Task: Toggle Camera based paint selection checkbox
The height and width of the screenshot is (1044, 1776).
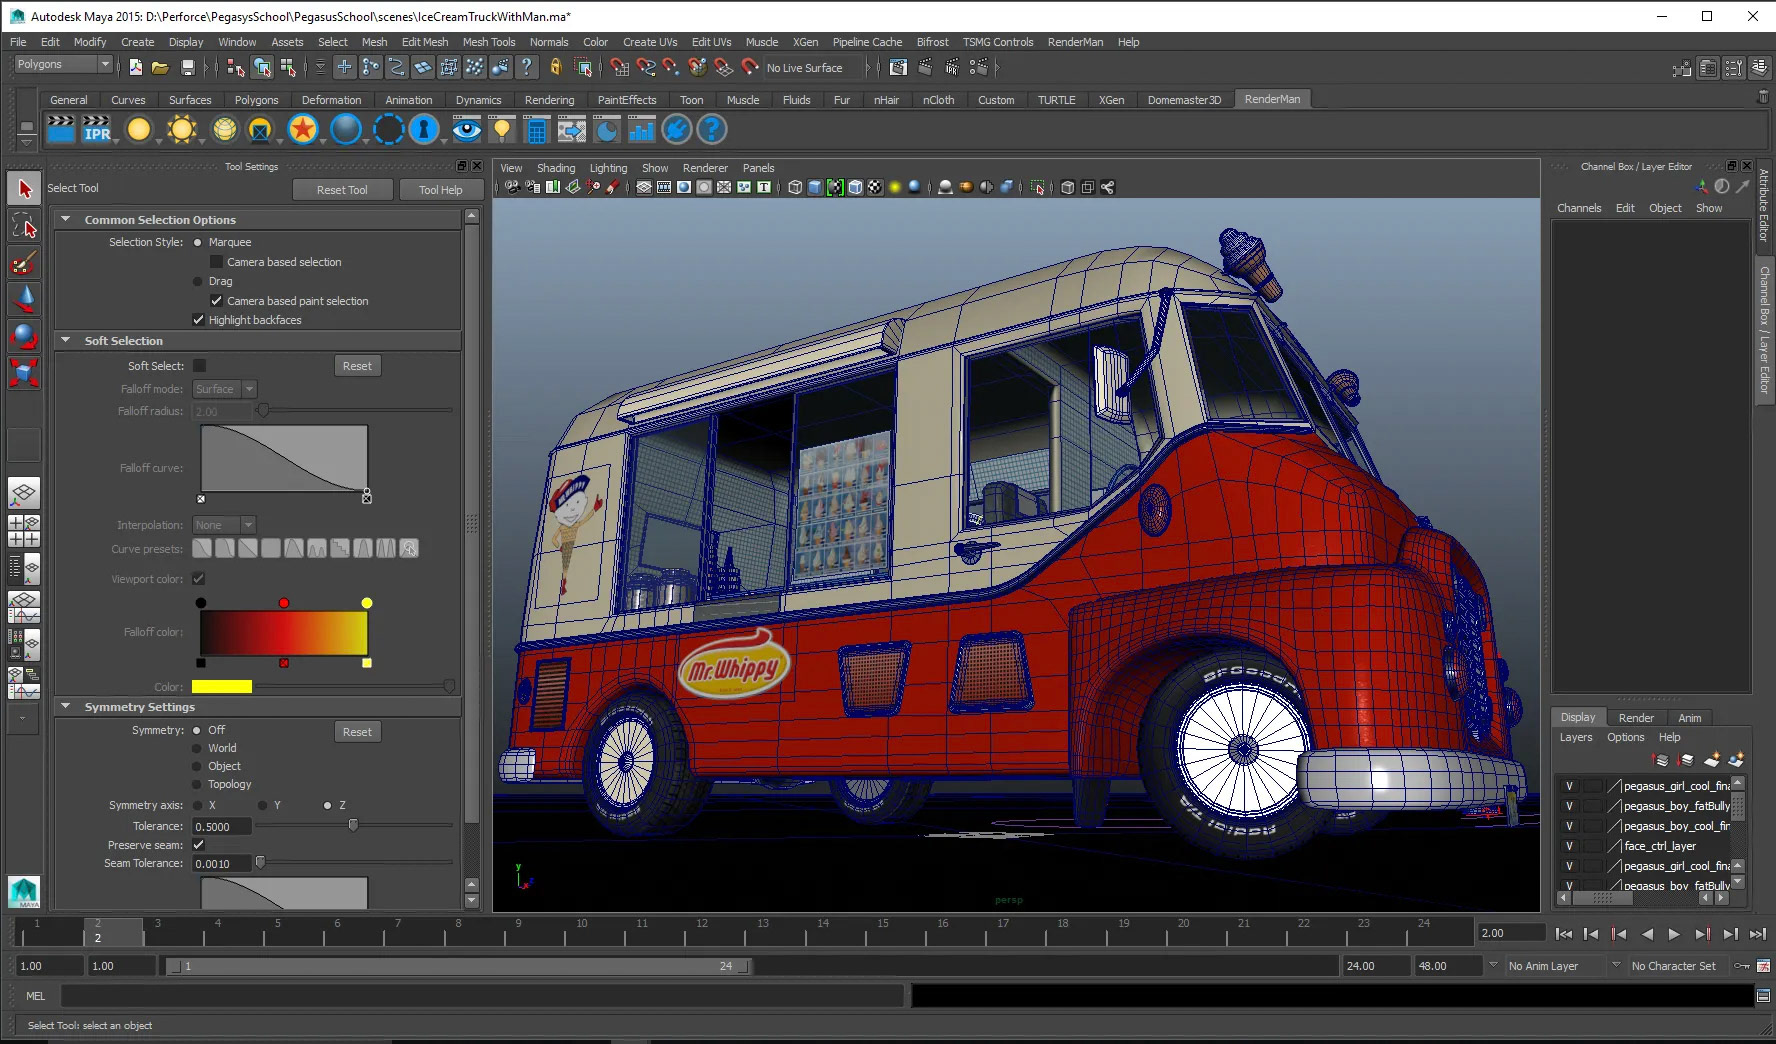Action: (x=216, y=300)
